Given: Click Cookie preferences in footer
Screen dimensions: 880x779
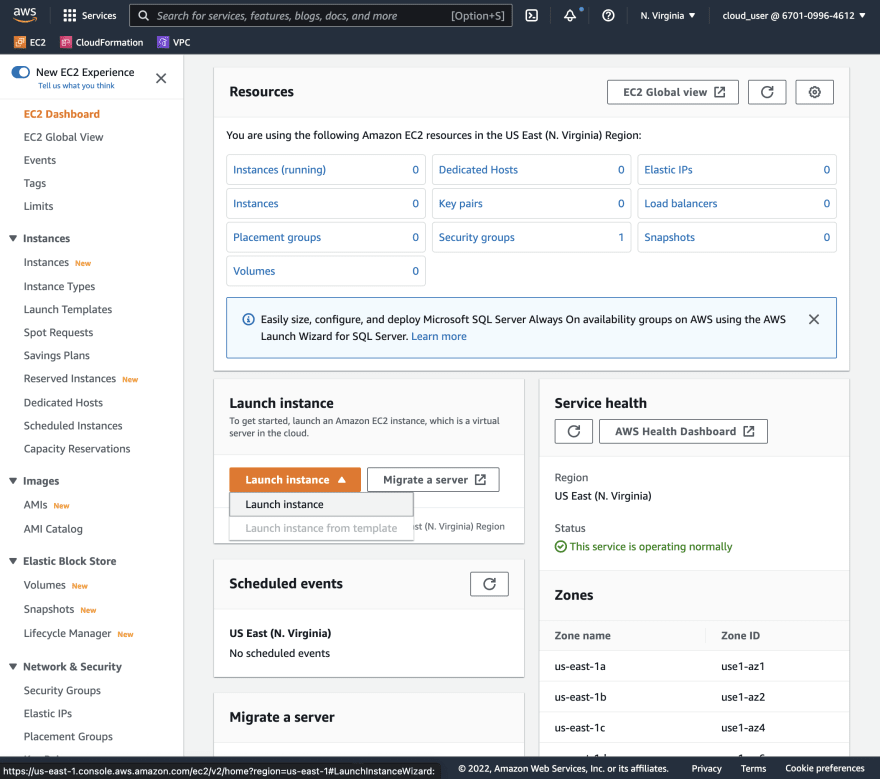Looking at the screenshot, I should [824, 768].
